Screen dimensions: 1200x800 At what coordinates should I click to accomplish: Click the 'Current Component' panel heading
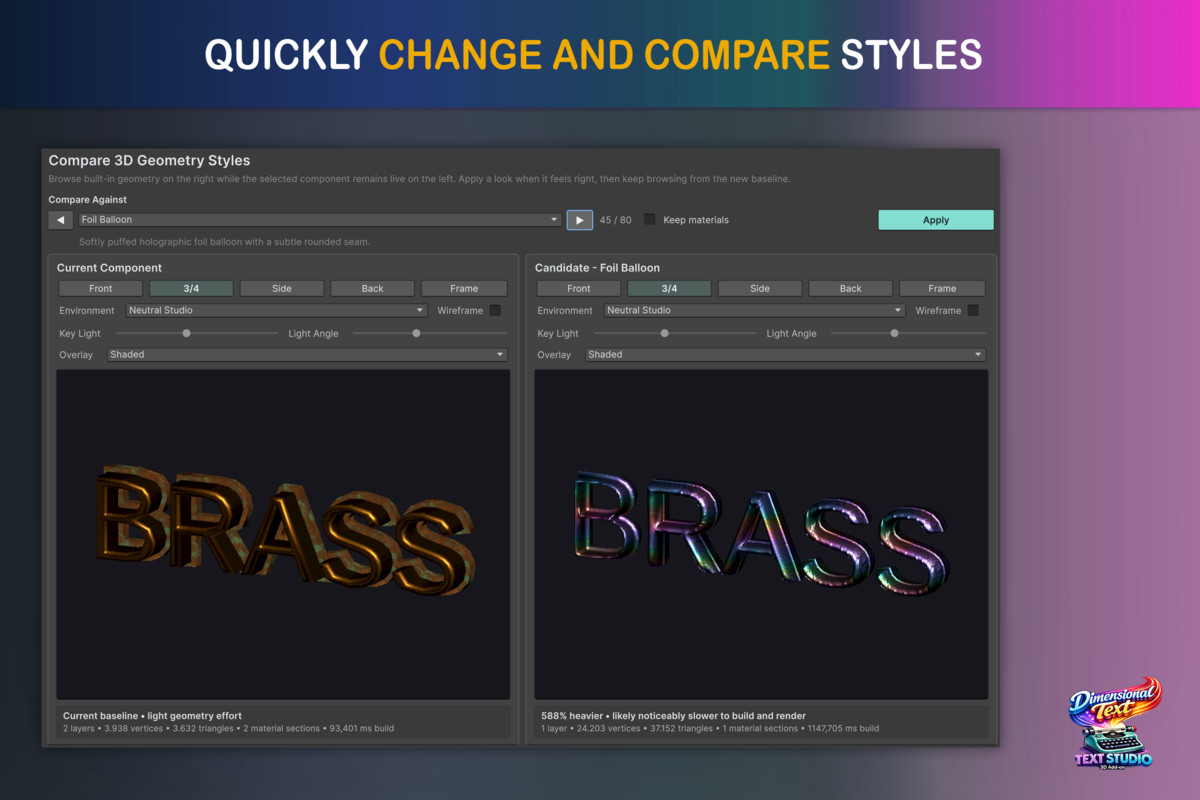(109, 268)
